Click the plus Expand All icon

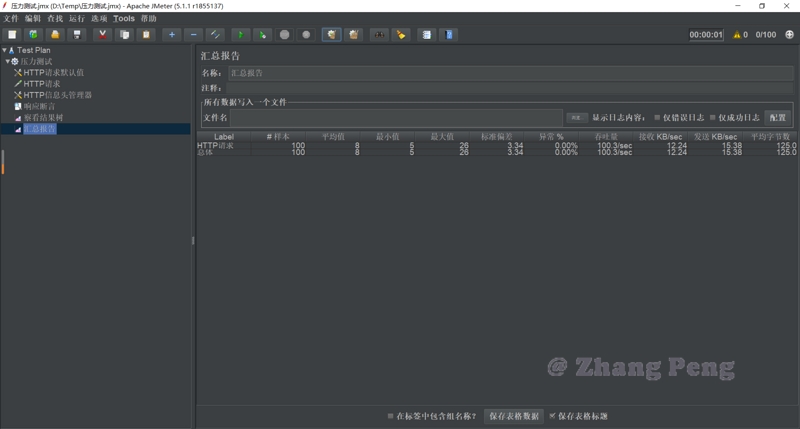coord(171,35)
